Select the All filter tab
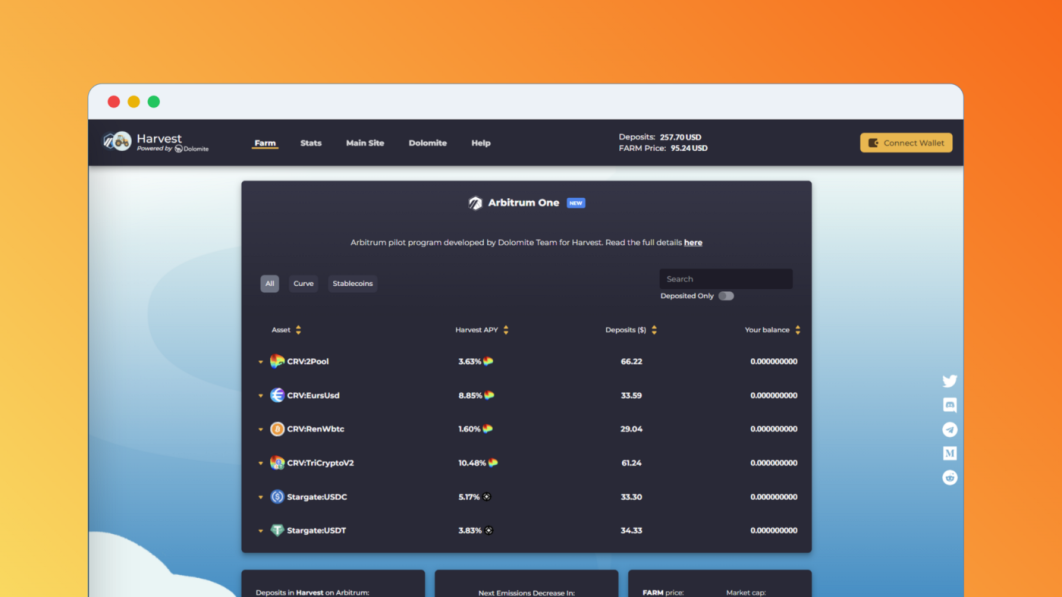This screenshot has height=597, width=1062. [x=270, y=283]
